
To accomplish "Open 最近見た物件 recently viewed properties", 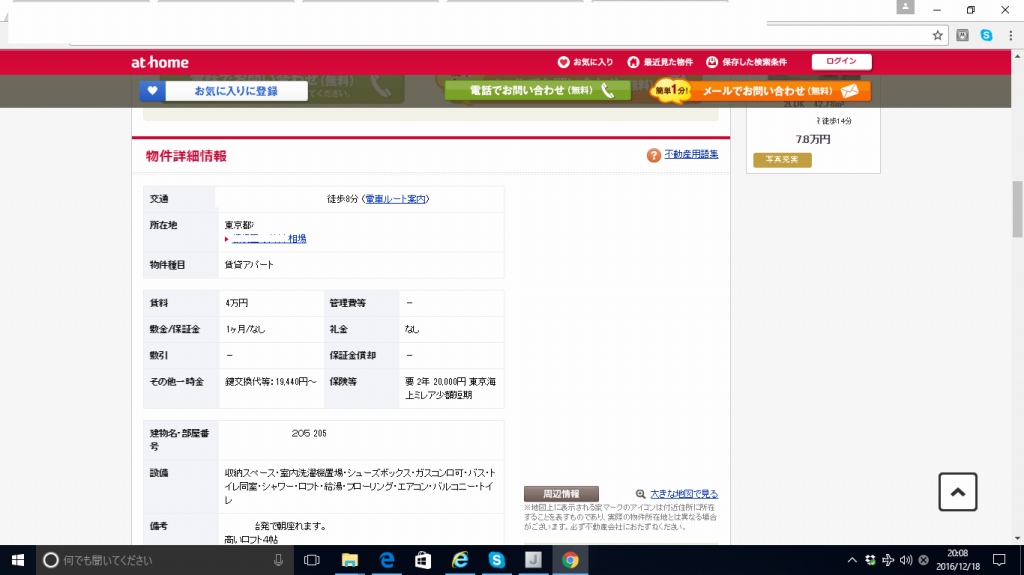I will (x=660, y=62).
